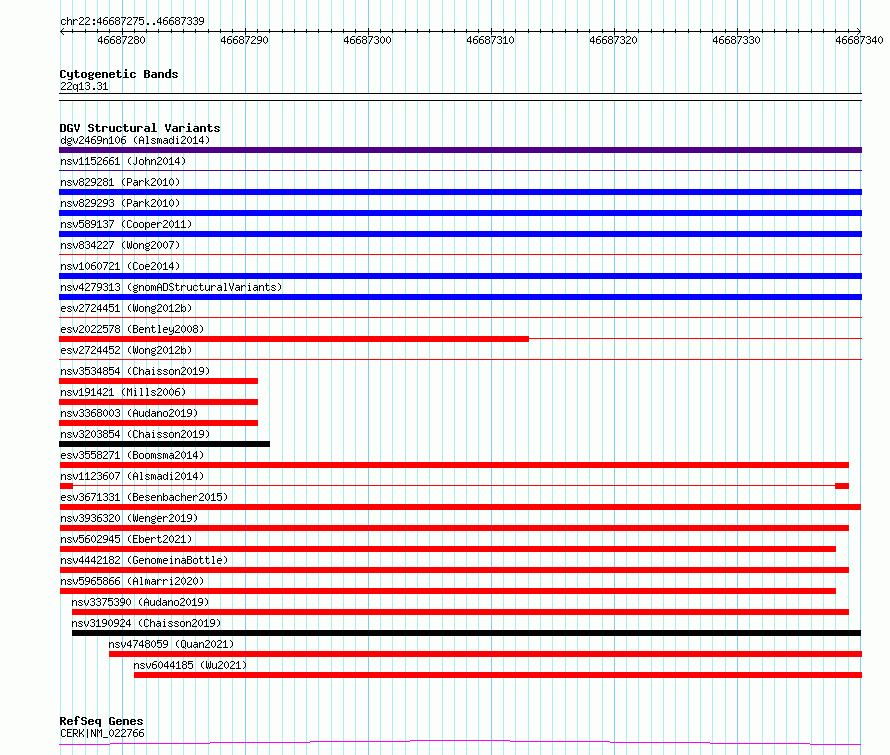Click ruler position 46687280

121,40
